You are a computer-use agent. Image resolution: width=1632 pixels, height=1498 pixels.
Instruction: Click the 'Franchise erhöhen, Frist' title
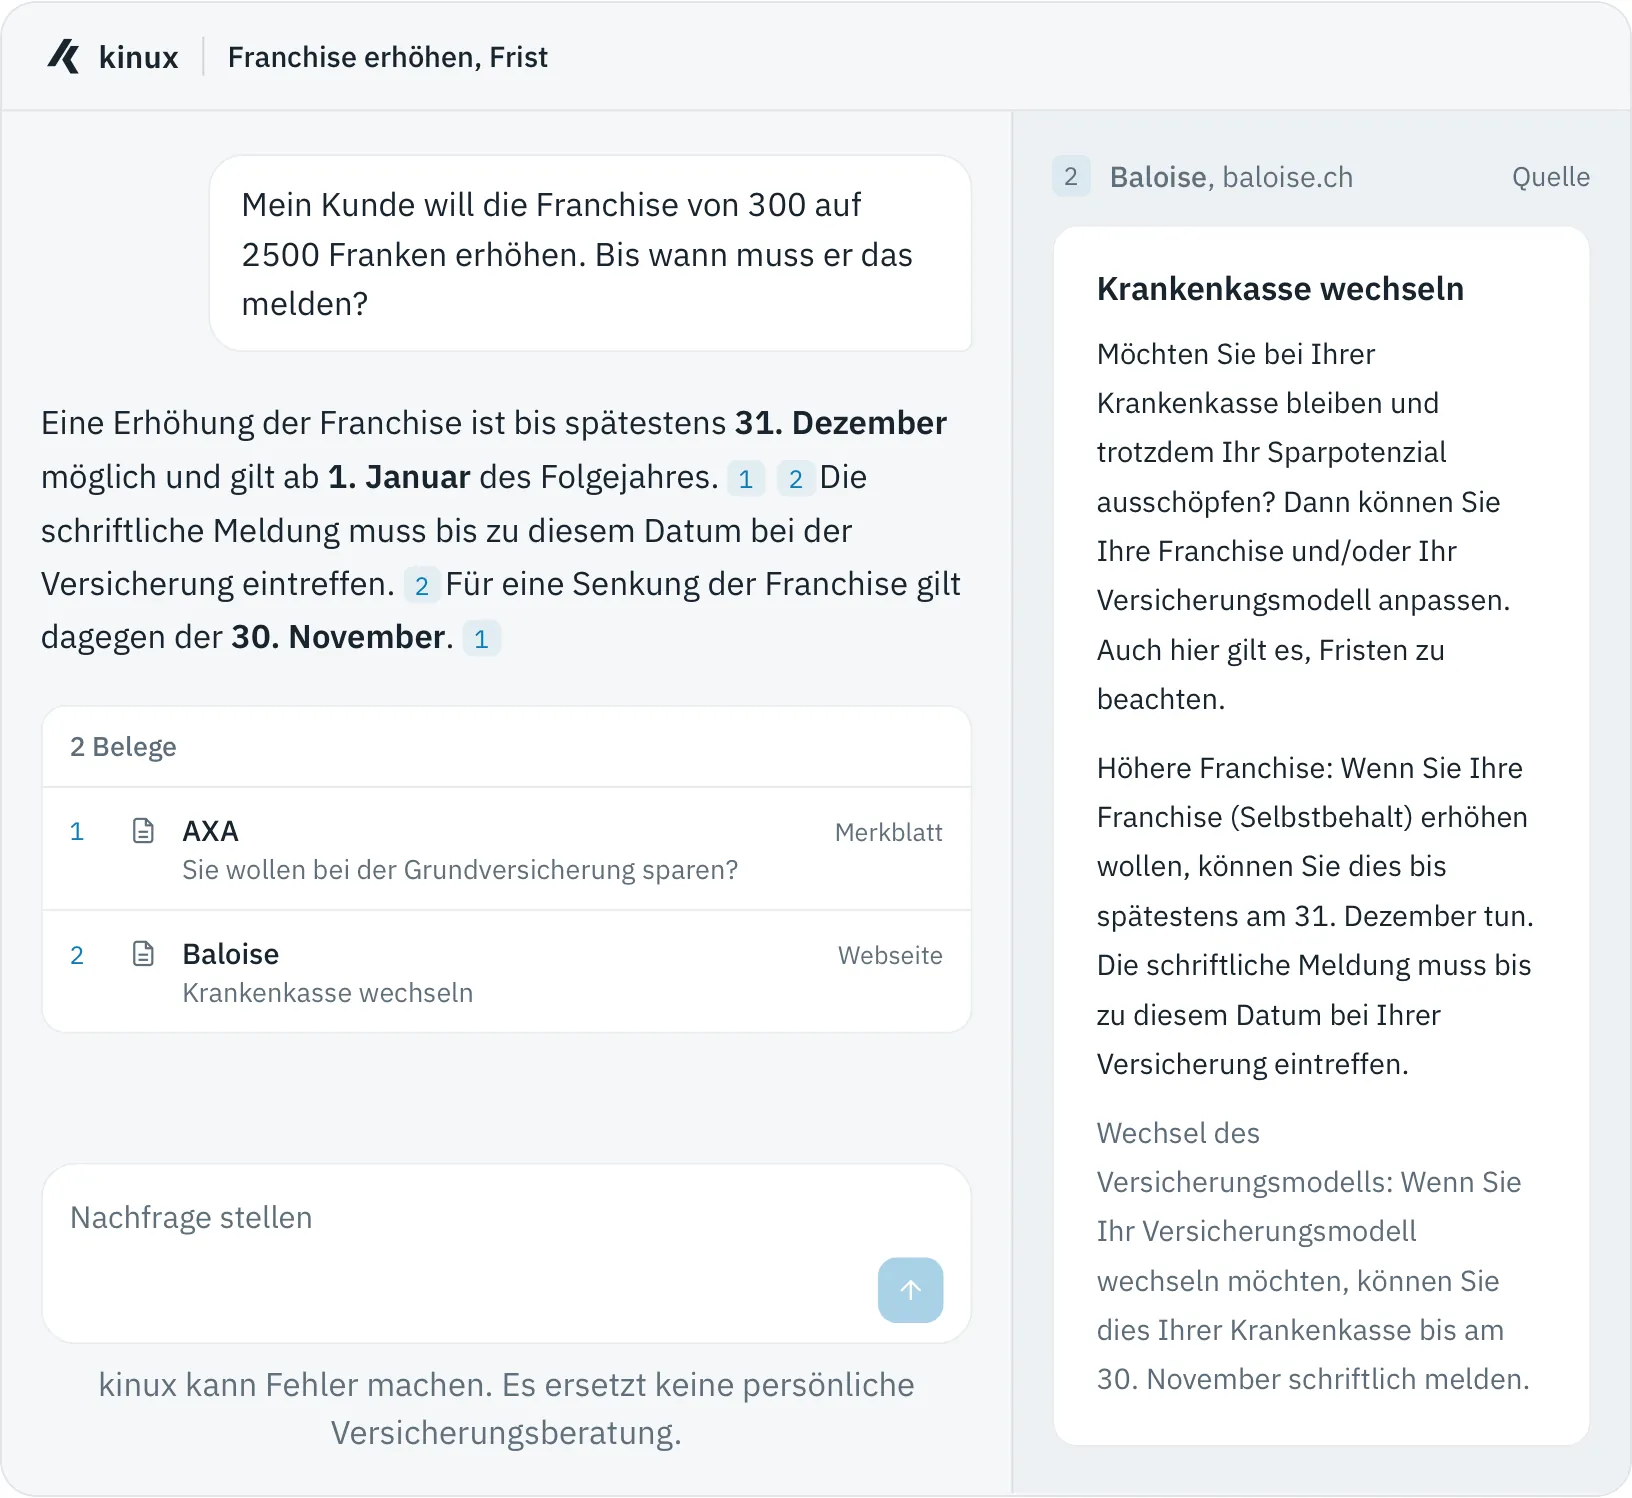388,57
